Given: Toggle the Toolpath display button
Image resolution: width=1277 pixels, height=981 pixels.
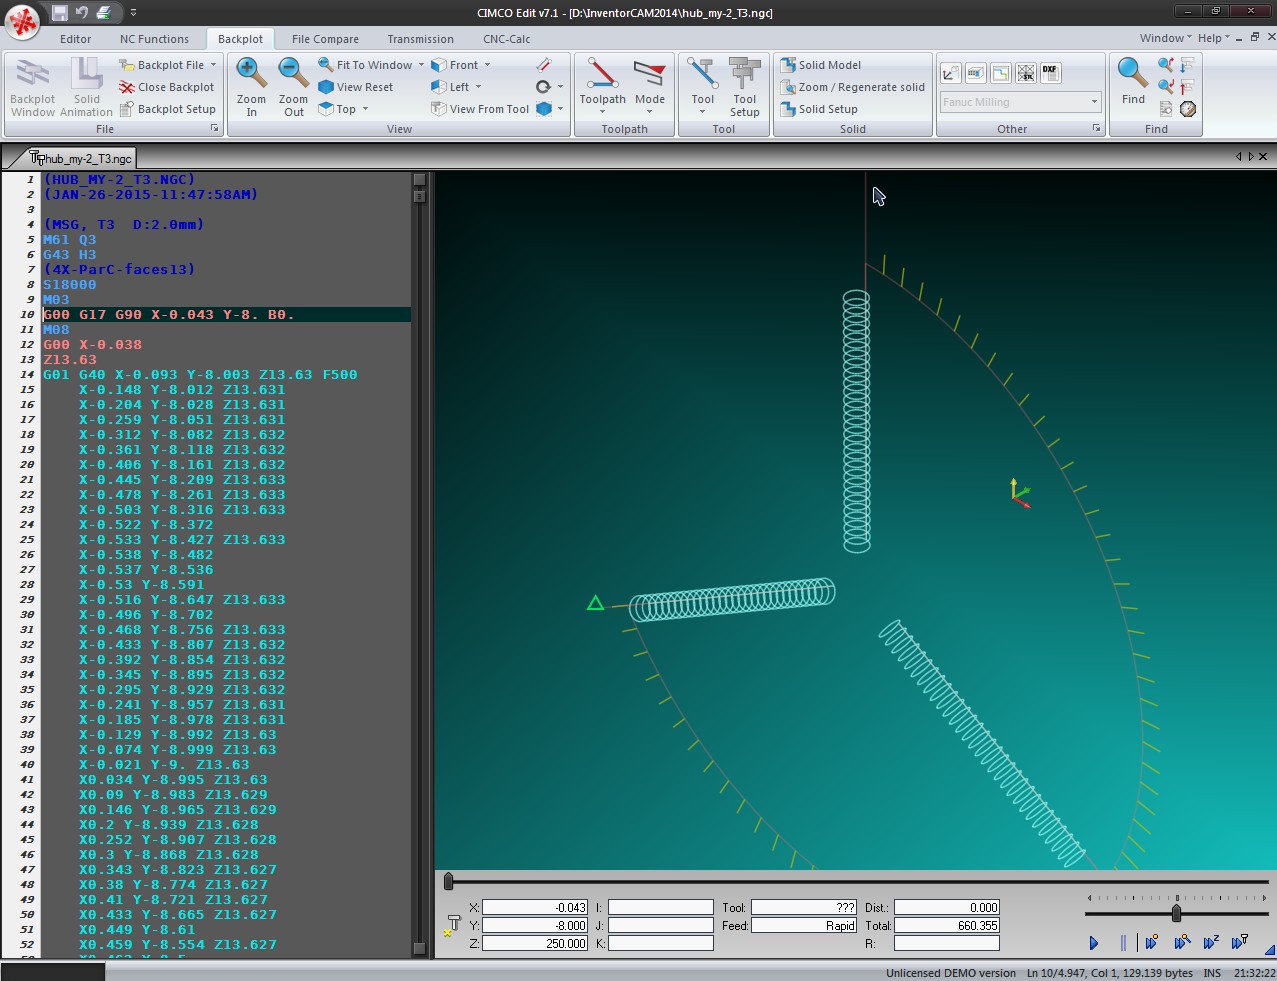Looking at the screenshot, I should [602, 75].
